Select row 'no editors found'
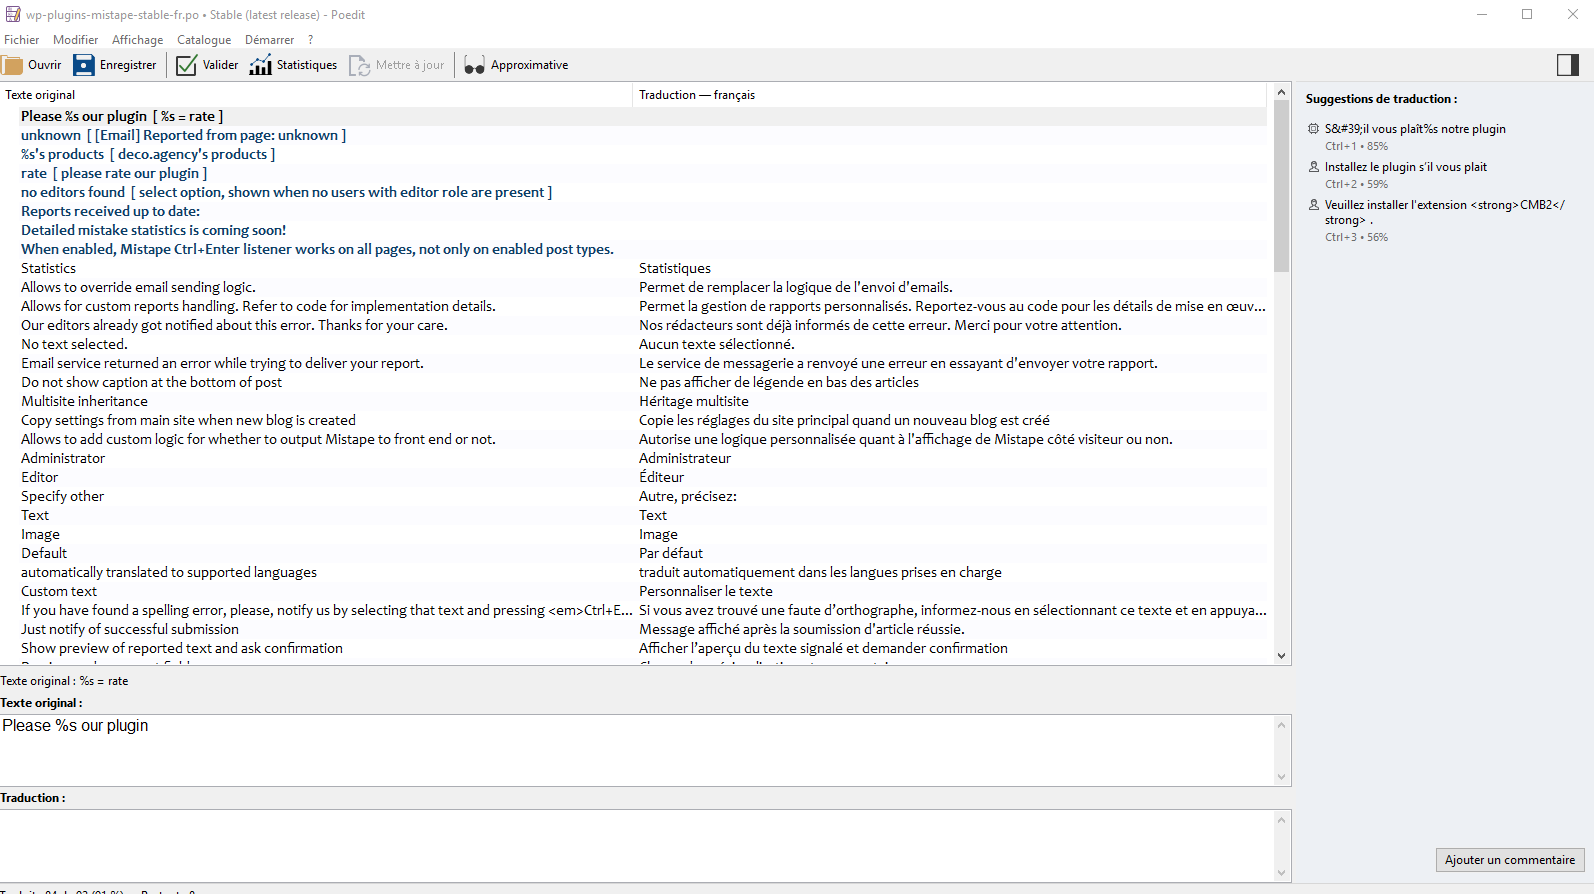Viewport: 1594px width, 894px height. click(x=635, y=192)
